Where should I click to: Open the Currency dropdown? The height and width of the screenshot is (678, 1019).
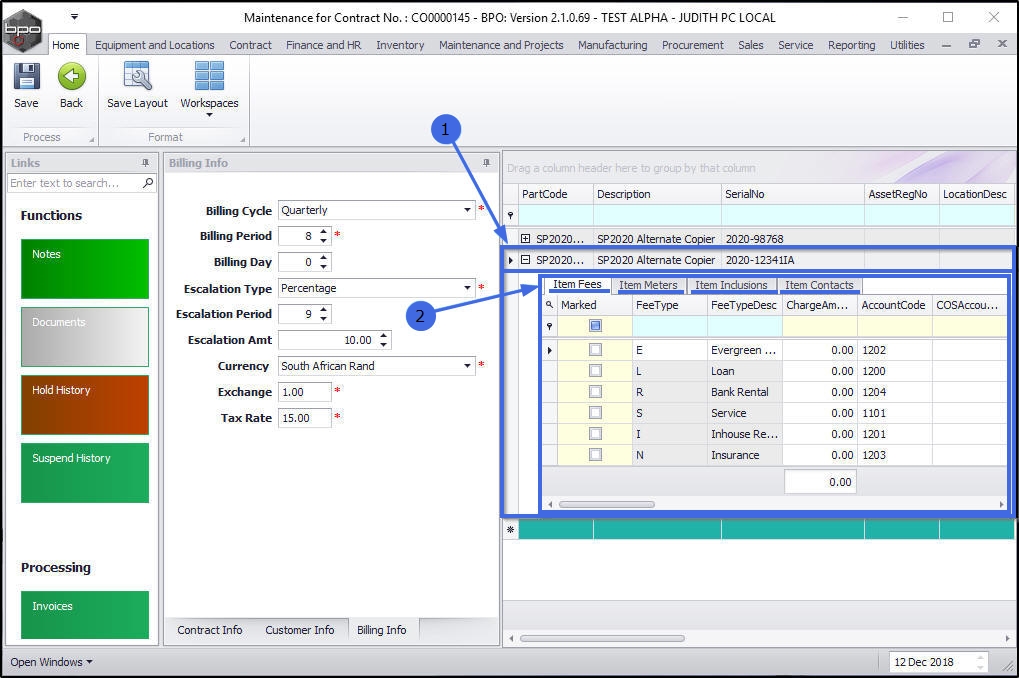point(468,366)
